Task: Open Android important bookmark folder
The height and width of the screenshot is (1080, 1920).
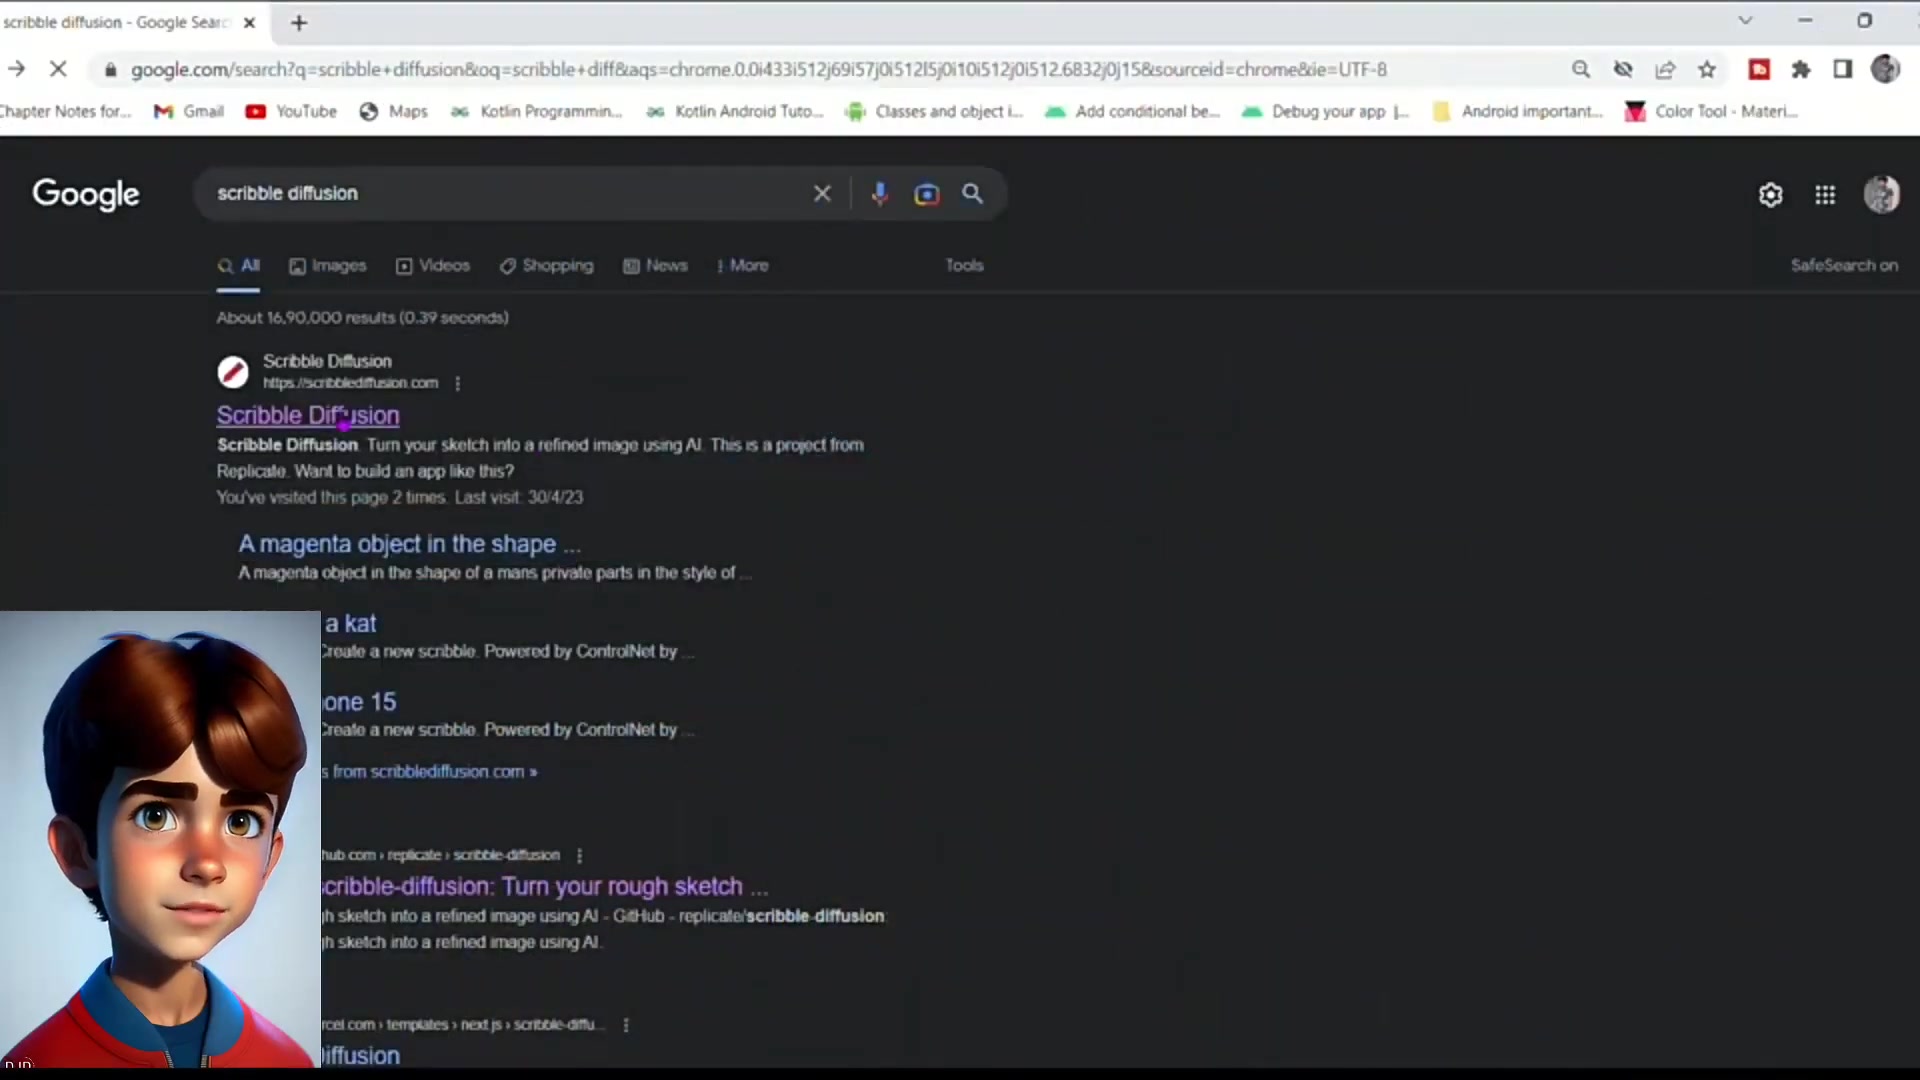Action: (x=1518, y=111)
